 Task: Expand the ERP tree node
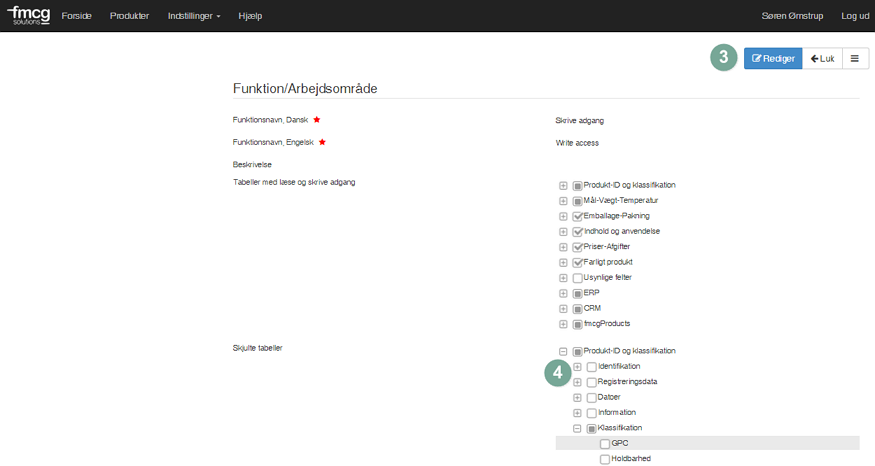tap(563, 293)
